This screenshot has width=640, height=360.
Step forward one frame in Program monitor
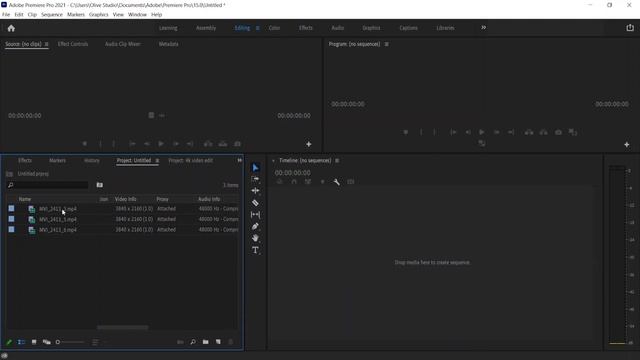(496, 132)
